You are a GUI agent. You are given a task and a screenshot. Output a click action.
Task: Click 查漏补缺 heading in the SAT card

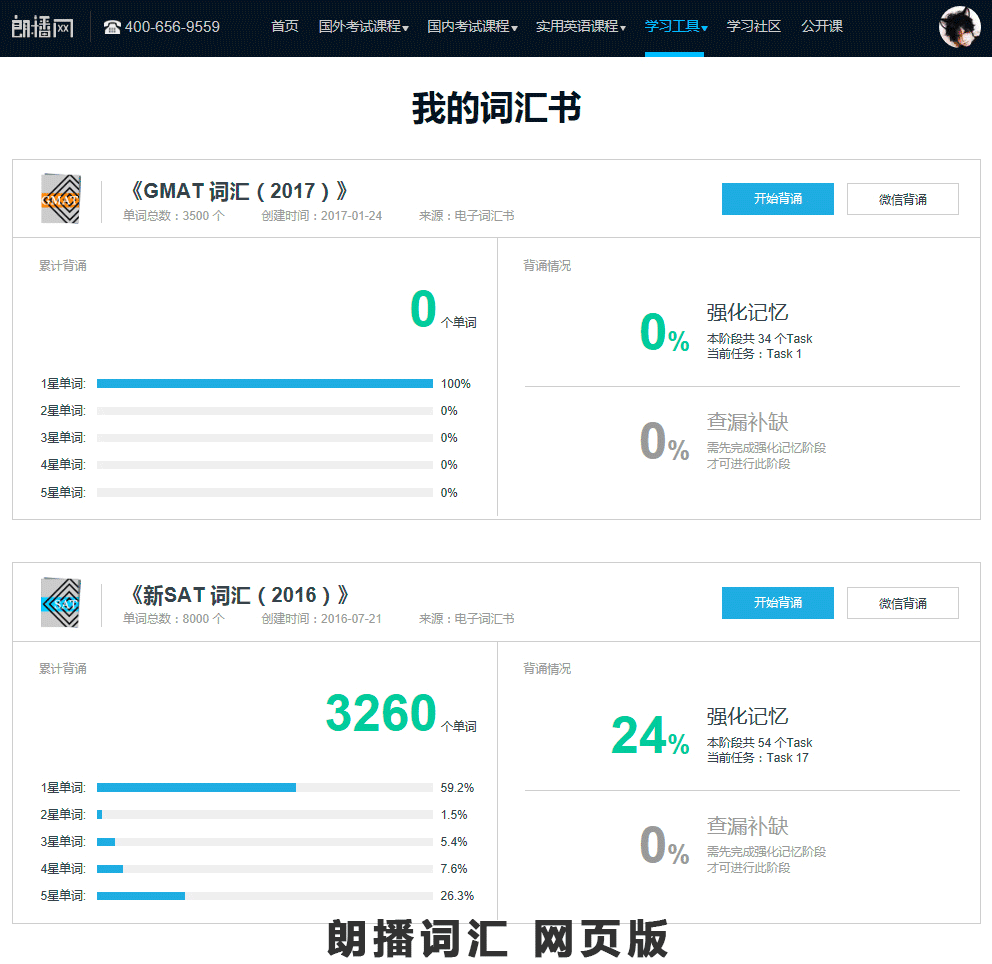pyautogui.click(x=747, y=826)
